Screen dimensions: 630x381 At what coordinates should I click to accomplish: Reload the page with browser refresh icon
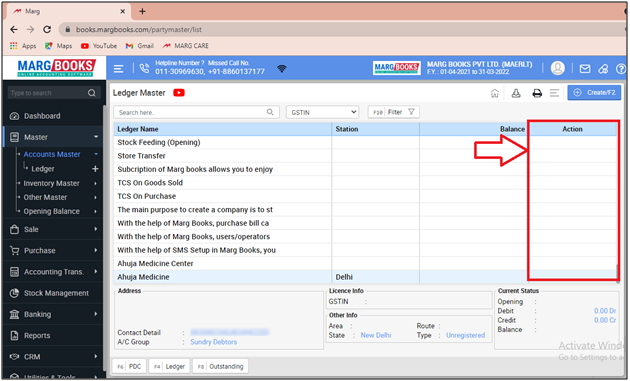[47, 29]
